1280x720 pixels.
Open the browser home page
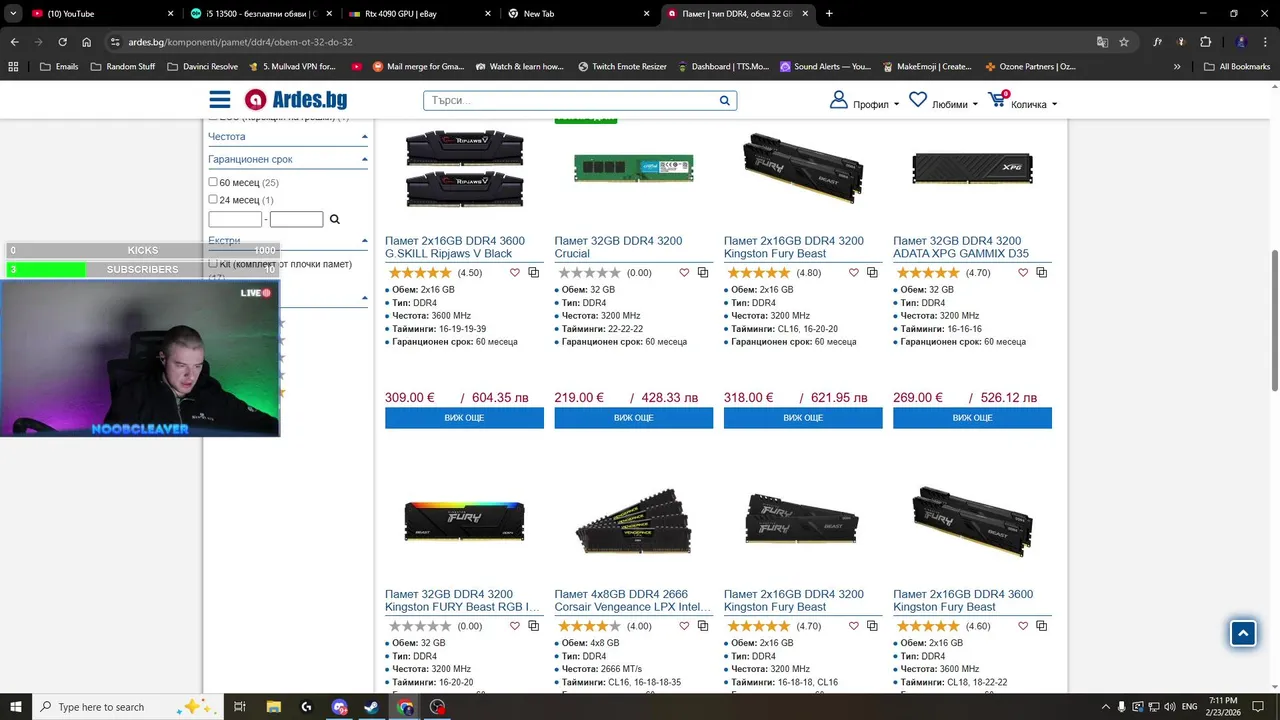[x=87, y=42]
